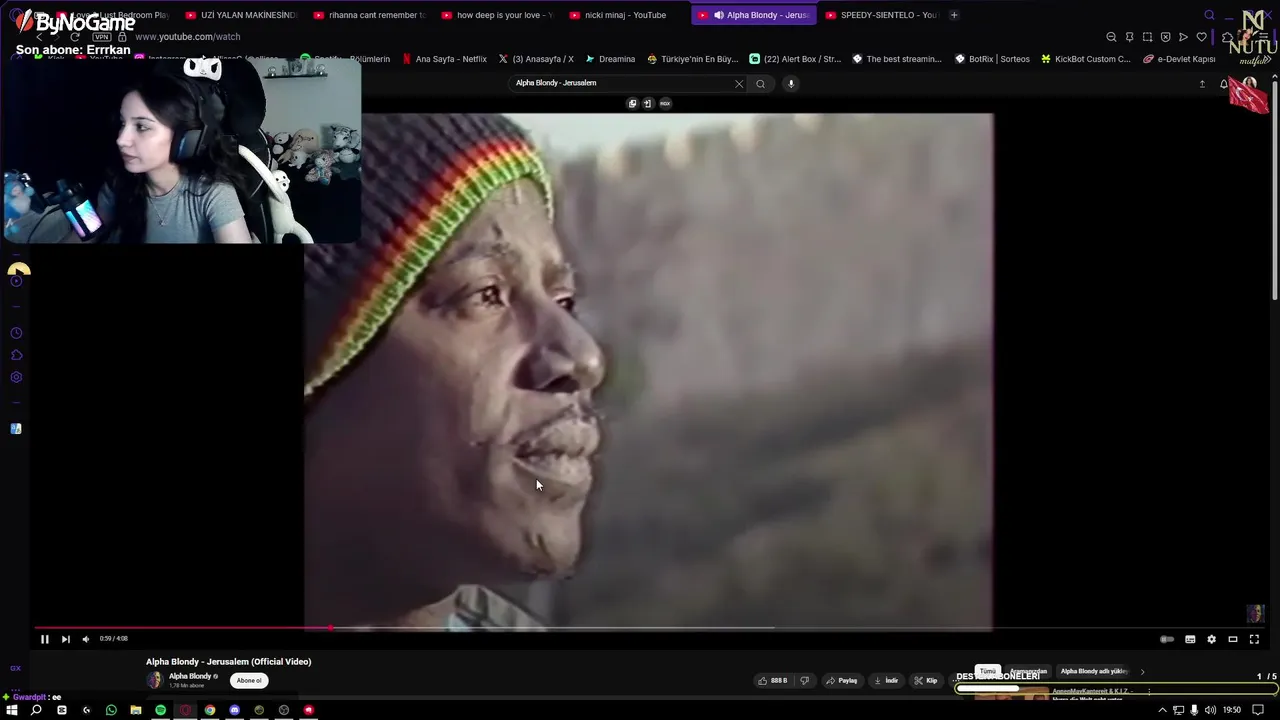Click the İndir download button
The width and height of the screenshot is (1280, 720).
tap(886, 680)
